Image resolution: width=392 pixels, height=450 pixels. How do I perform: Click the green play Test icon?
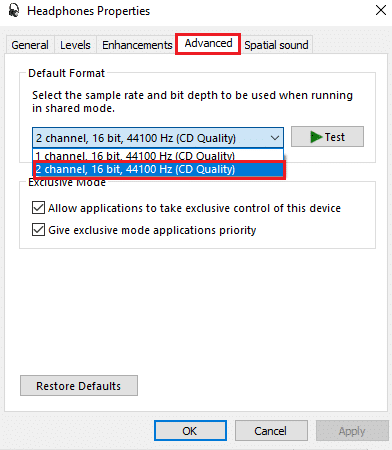[x=316, y=137]
